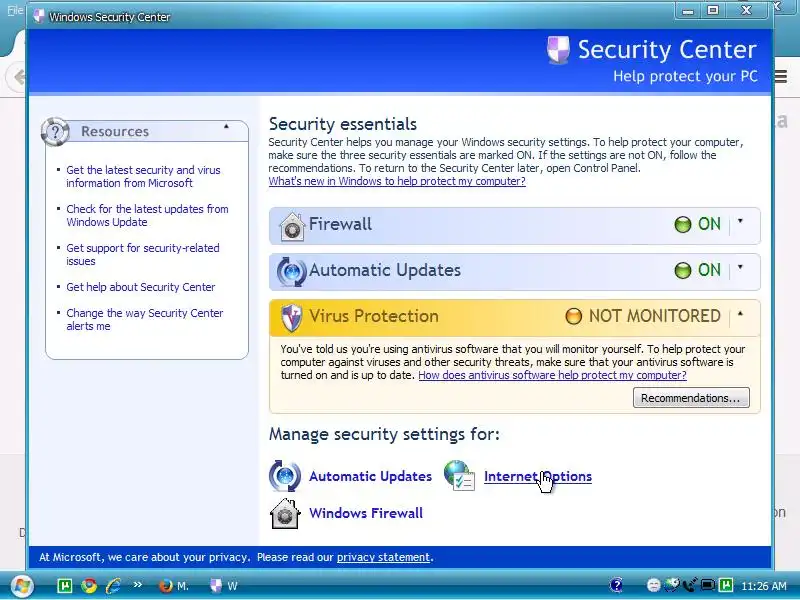This screenshot has width=800, height=600.
Task: Click the round face icon in system tray
Action: click(654, 585)
